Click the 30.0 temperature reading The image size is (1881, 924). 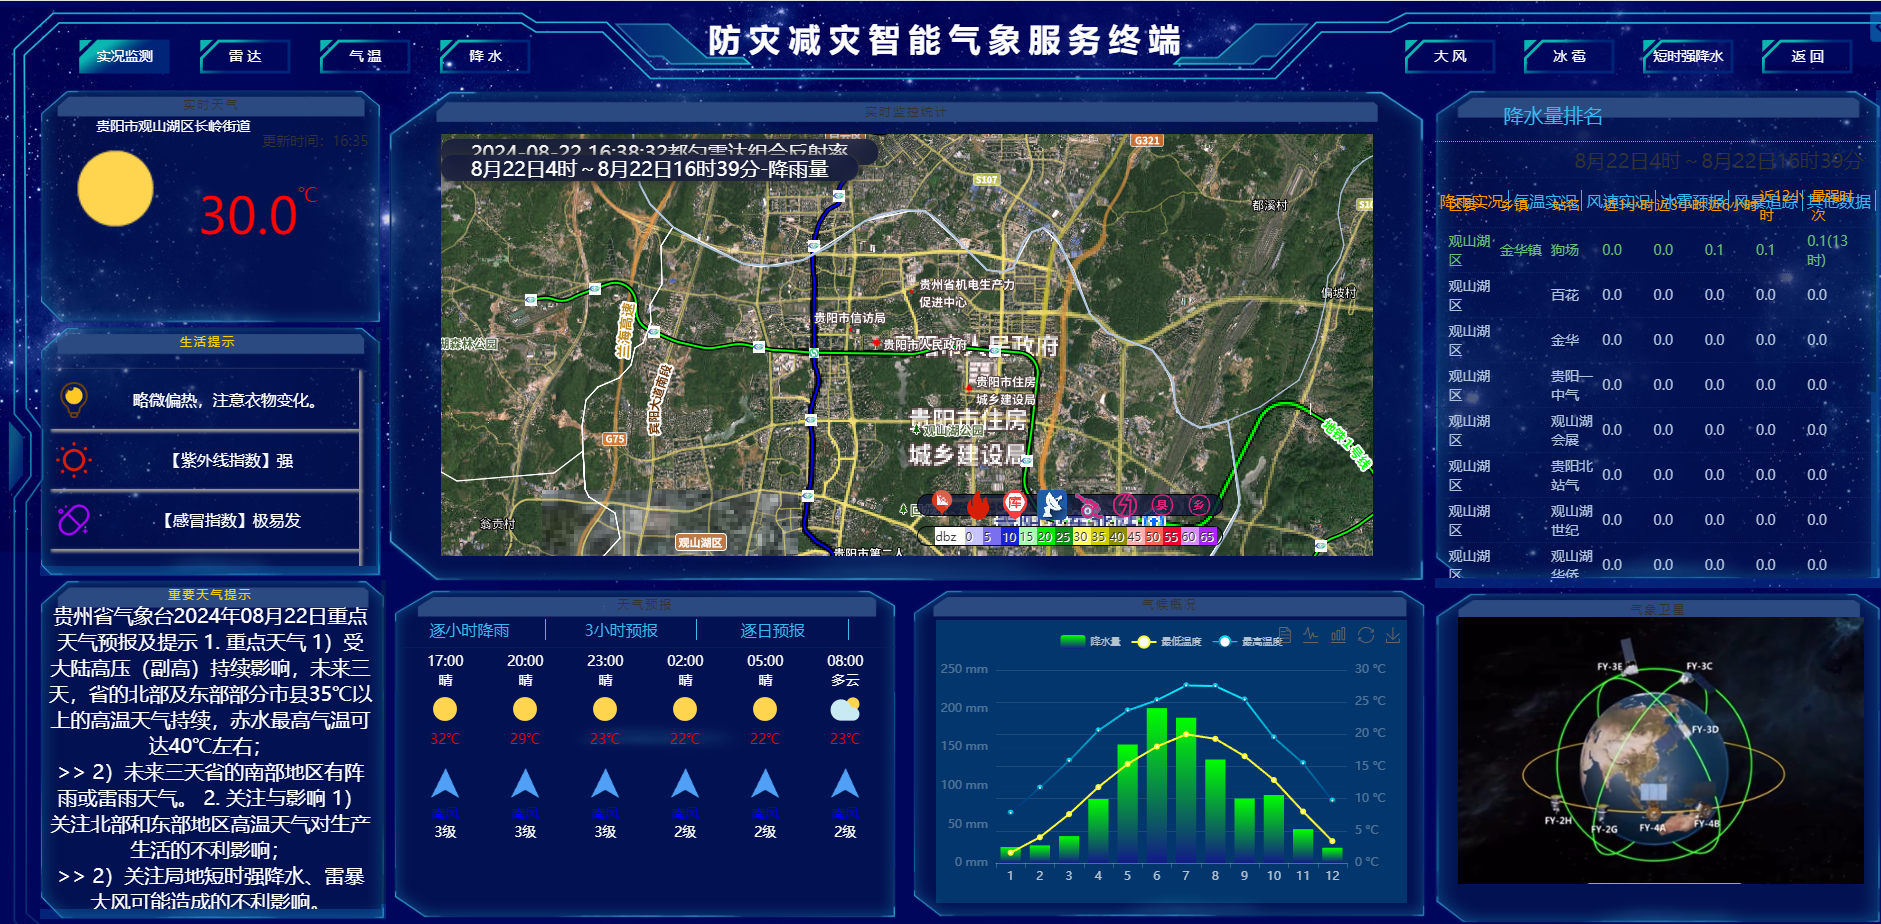249,215
